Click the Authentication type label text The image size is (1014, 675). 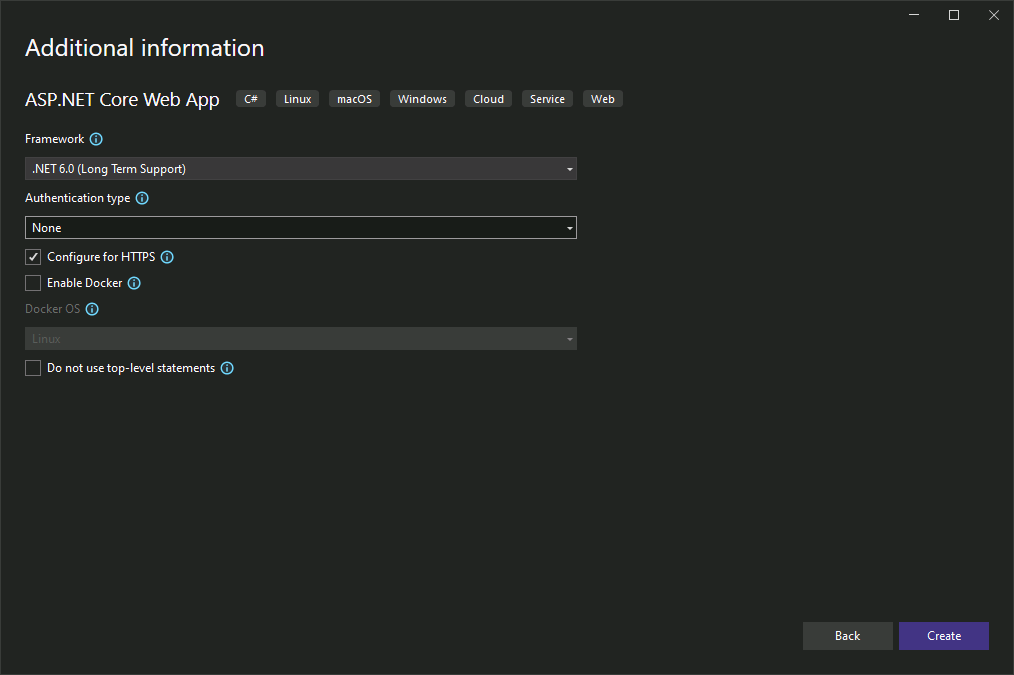tap(78, 198)
